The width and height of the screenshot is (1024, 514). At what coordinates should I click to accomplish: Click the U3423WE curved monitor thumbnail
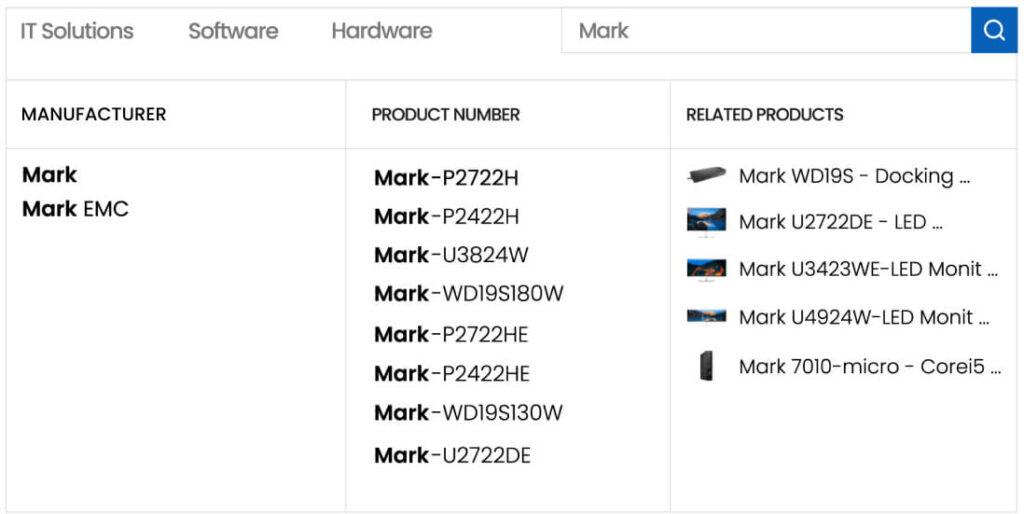coord(706,269)
